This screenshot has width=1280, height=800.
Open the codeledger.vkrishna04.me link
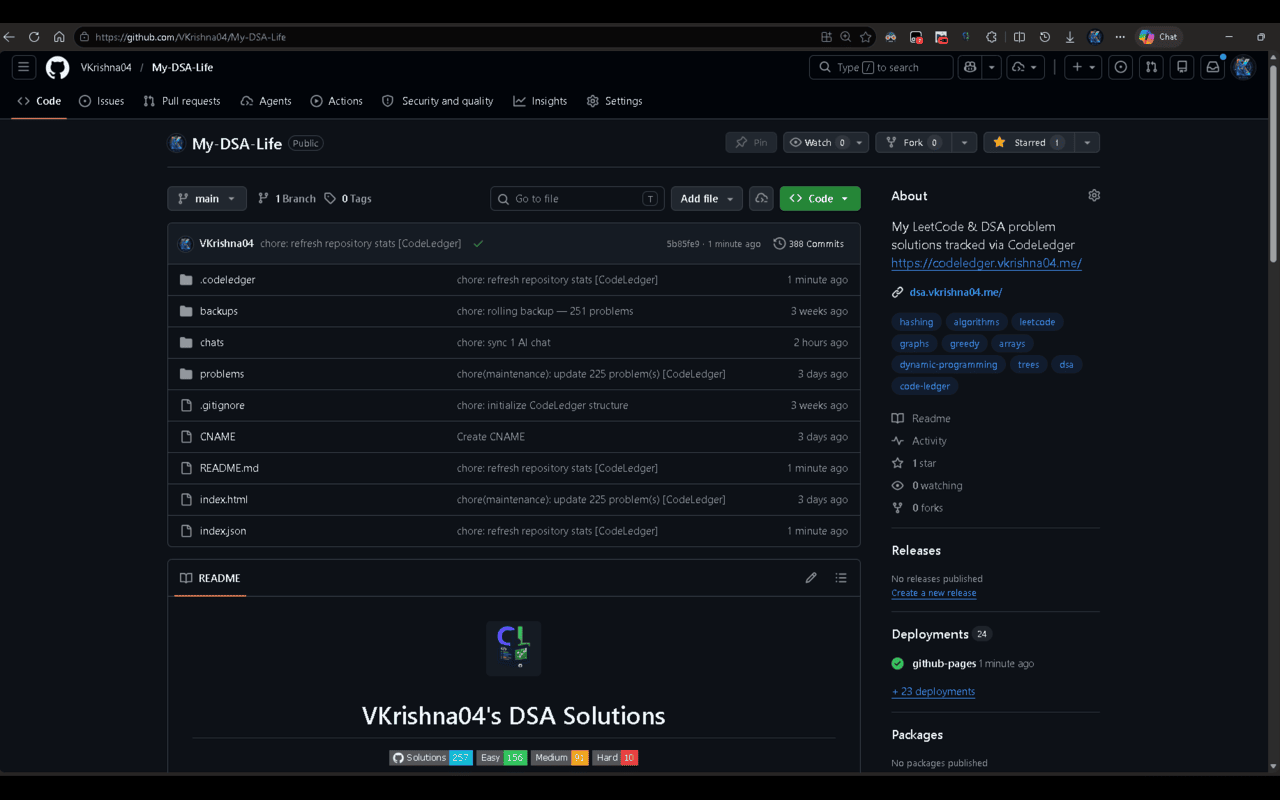[987, 263]
